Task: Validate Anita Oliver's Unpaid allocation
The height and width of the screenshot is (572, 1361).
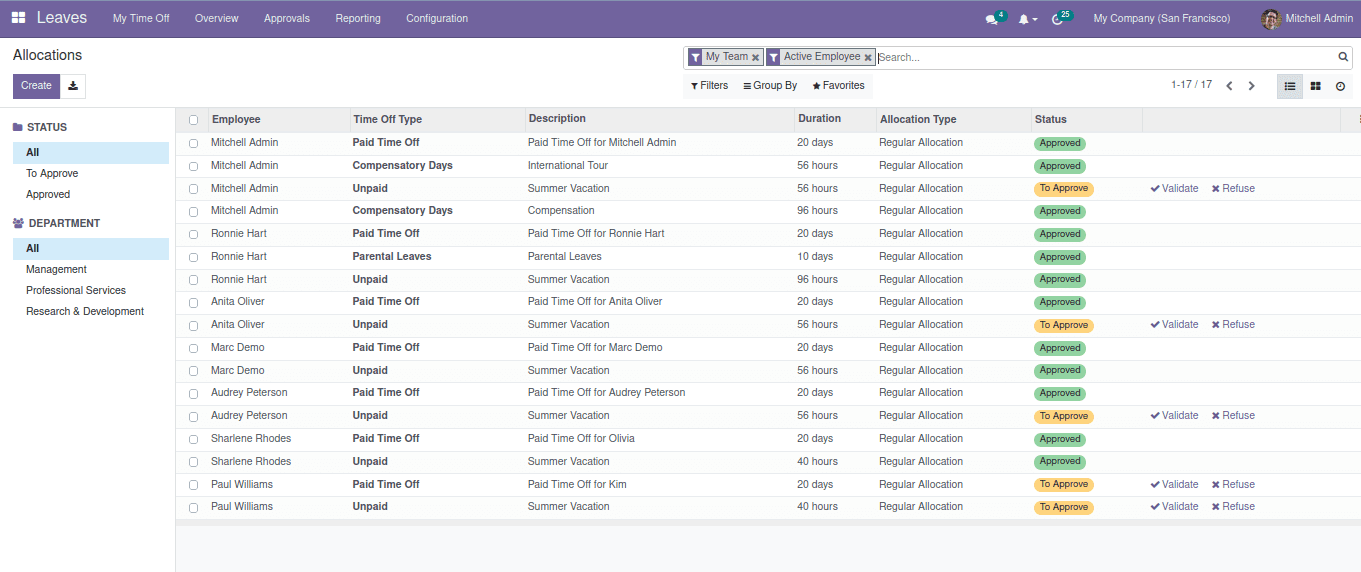Action: click(1174, 325)
